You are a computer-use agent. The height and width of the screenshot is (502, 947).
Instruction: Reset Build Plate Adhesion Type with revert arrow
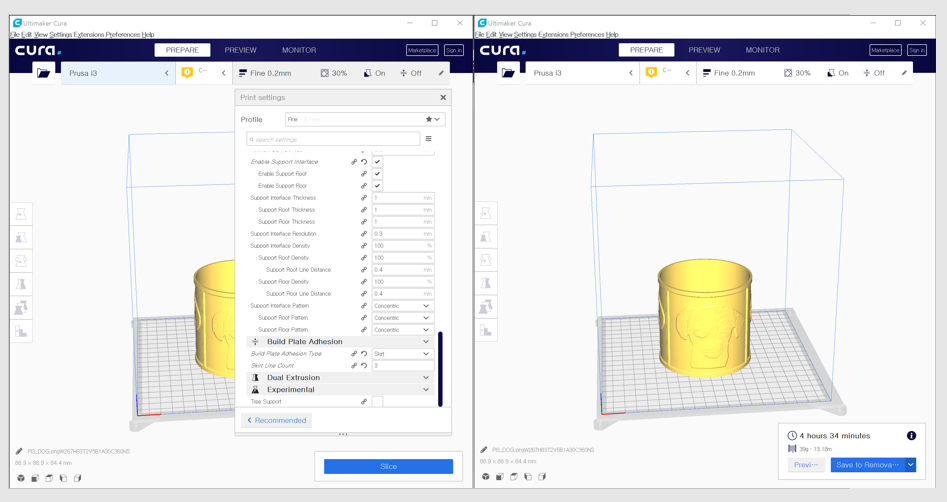point(364,354)
